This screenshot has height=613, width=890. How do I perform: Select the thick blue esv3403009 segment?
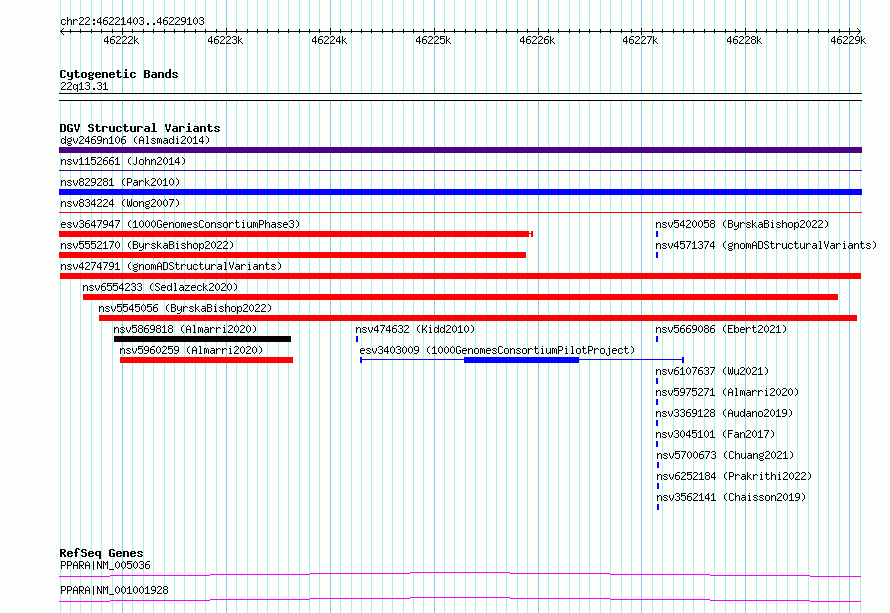[x=522, y=360]
